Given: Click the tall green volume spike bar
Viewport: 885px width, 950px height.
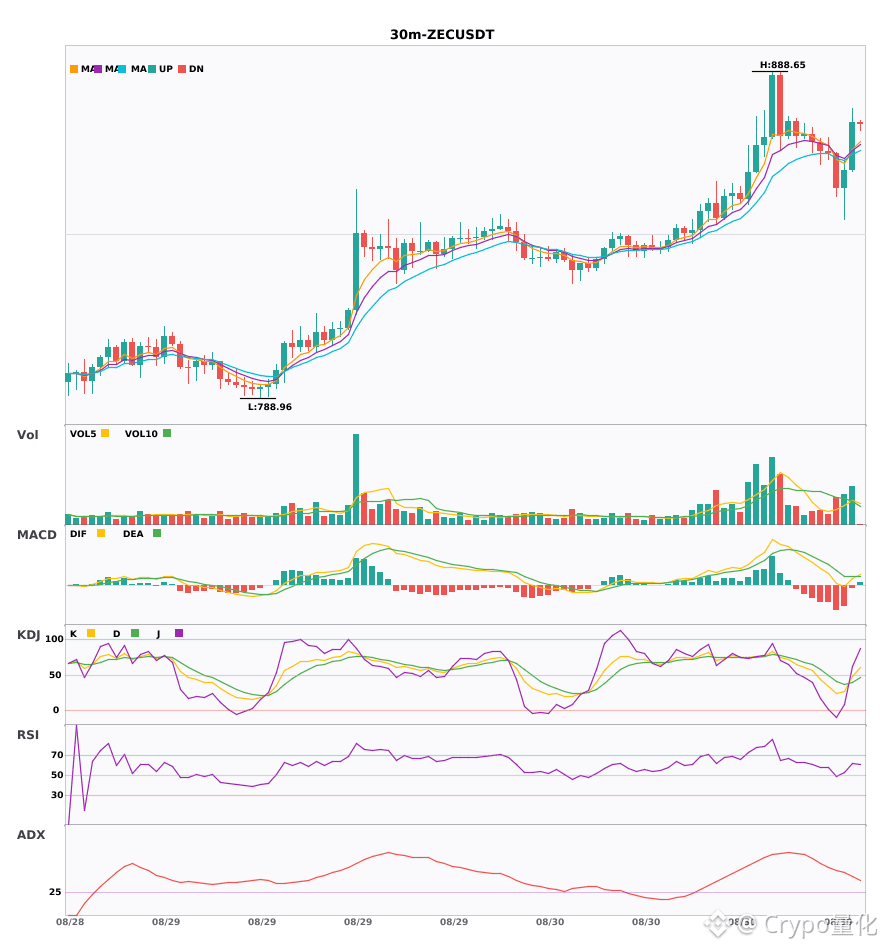Looking at the screenshot, I should point(356,479).
